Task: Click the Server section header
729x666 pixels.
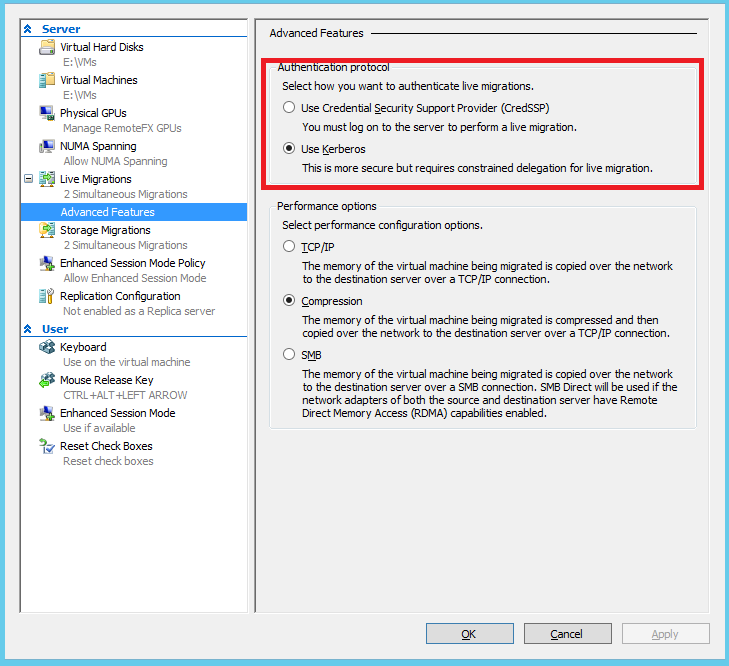Action: coord(61,29)
